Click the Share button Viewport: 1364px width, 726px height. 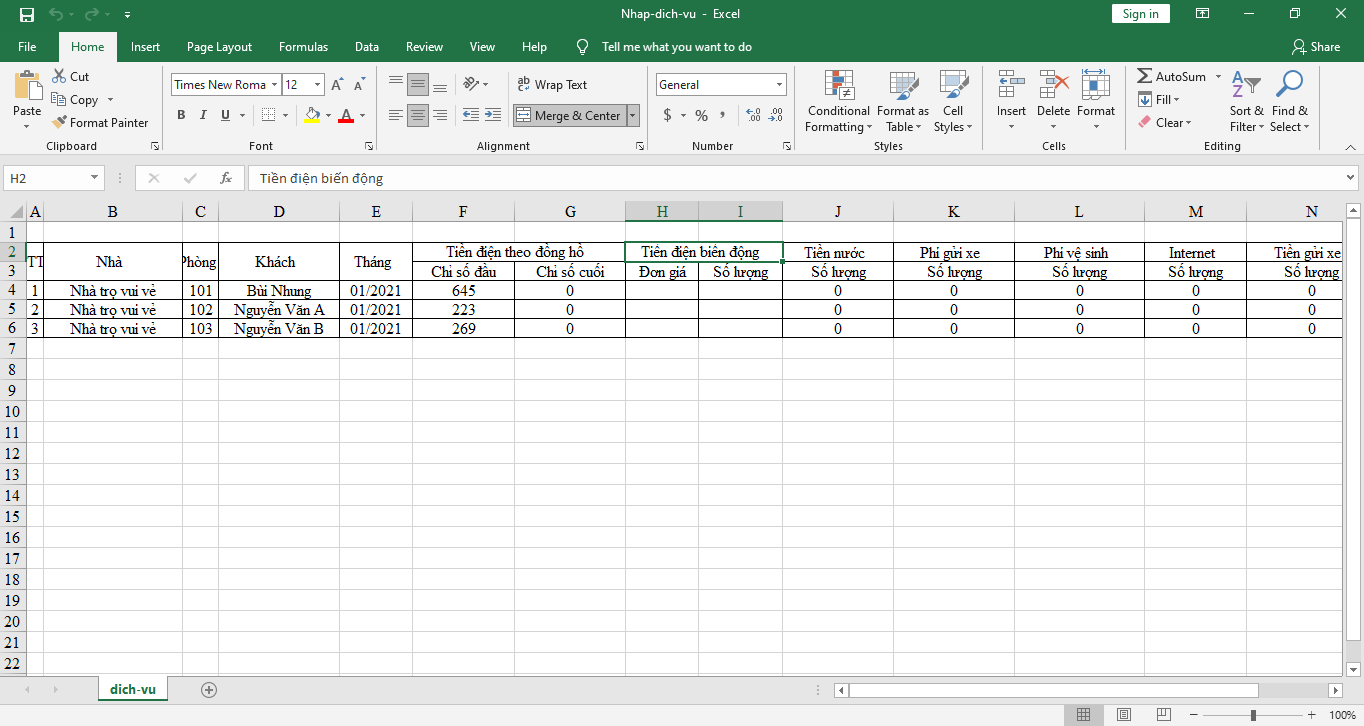coord(1315,47)
